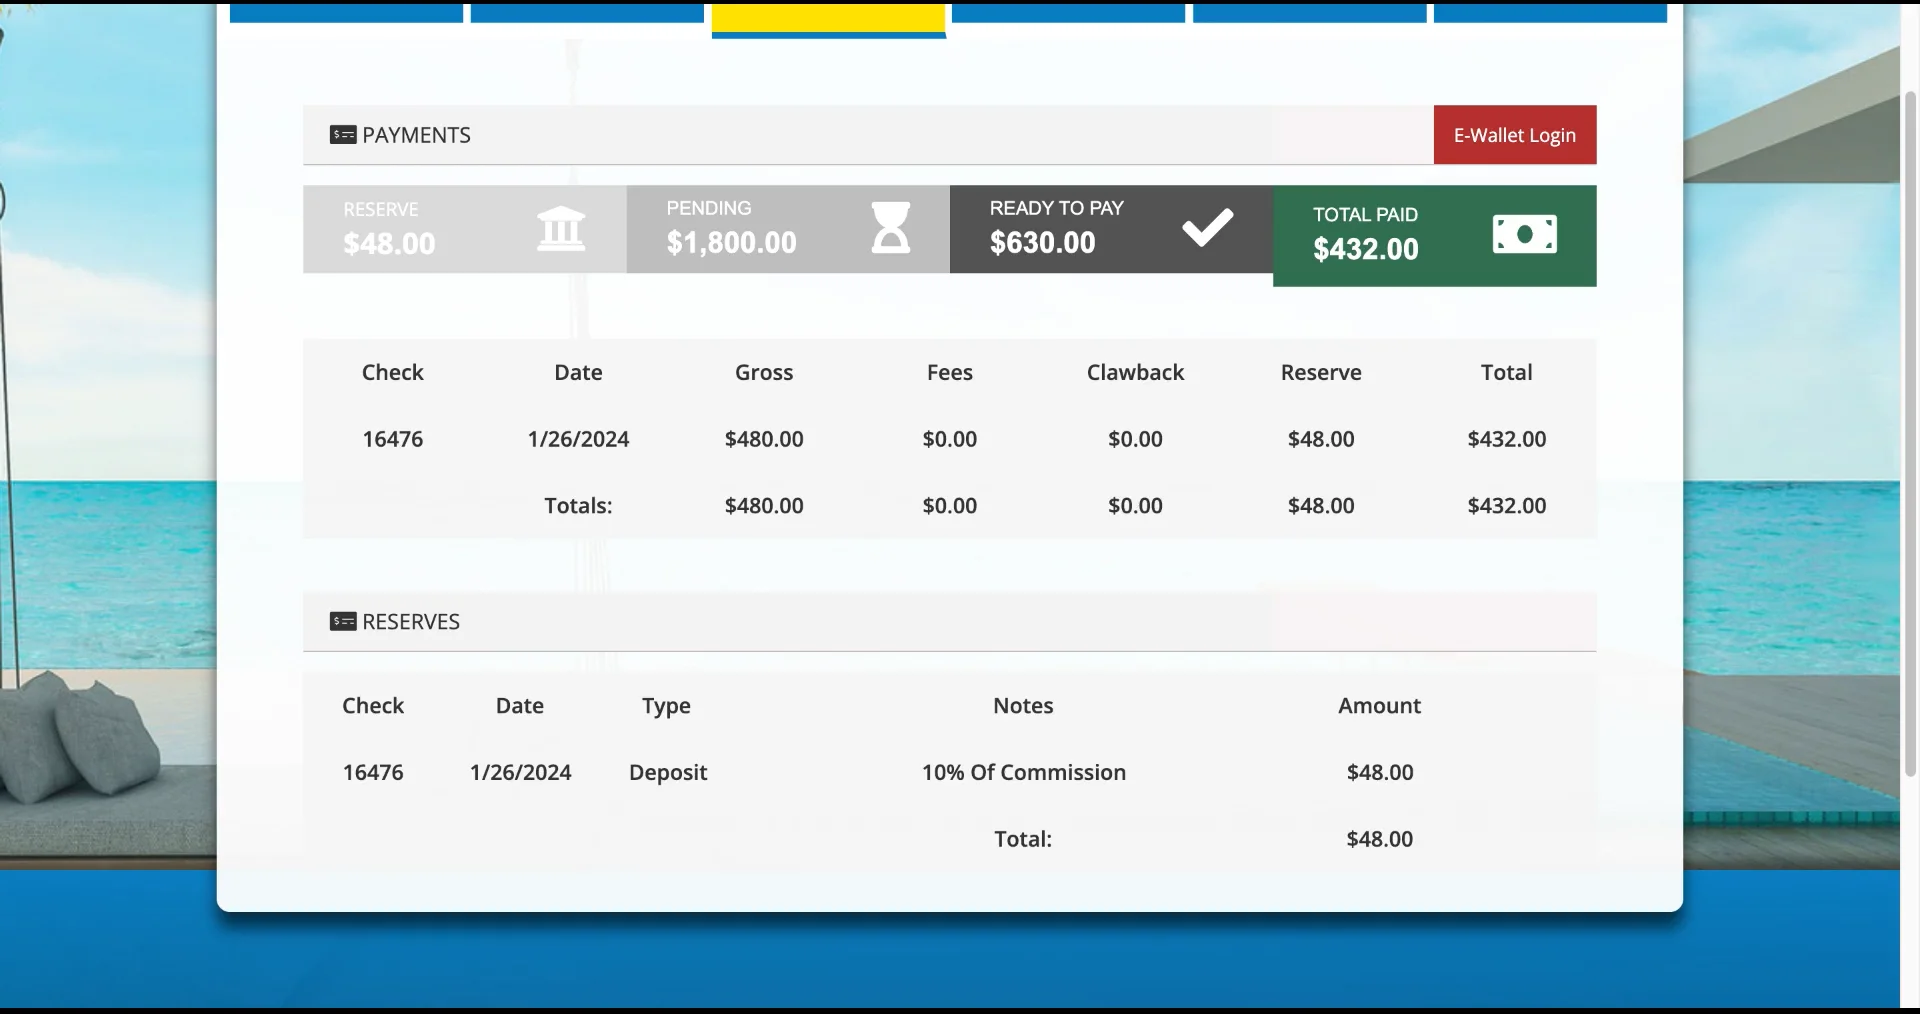Select the rightmost navigation tab
1920x1014 pixels.
[x=1550, y=14]
